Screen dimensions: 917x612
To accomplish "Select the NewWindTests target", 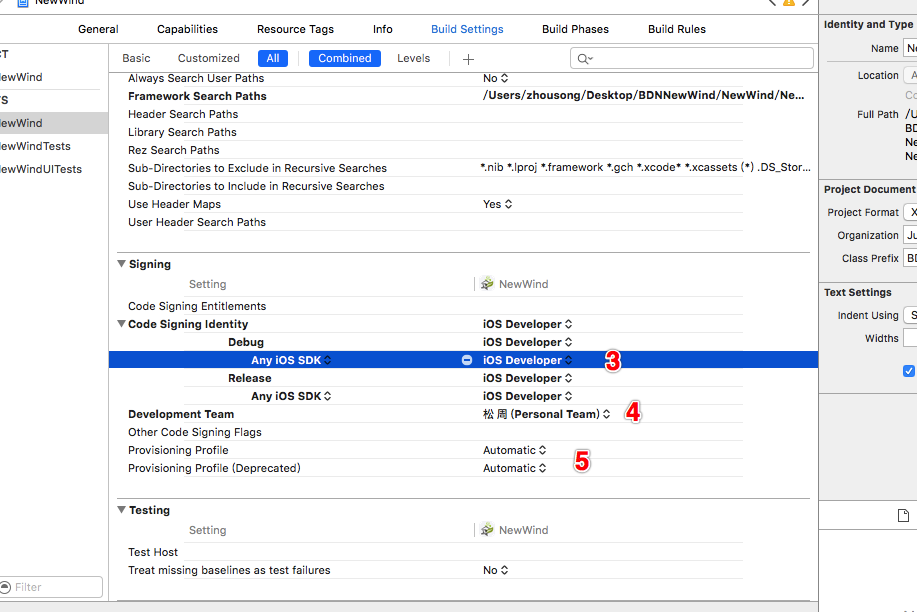I will (x=35, y=146).
